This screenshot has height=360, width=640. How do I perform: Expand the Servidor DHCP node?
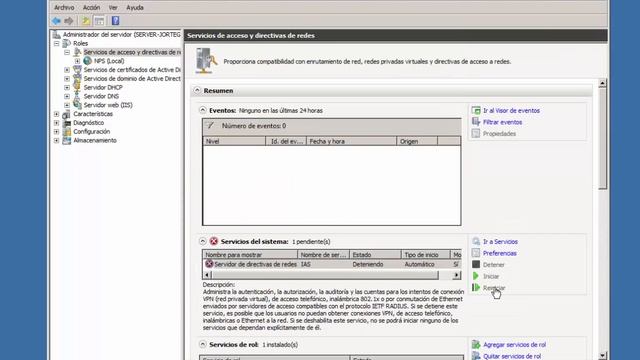point(67,87)
